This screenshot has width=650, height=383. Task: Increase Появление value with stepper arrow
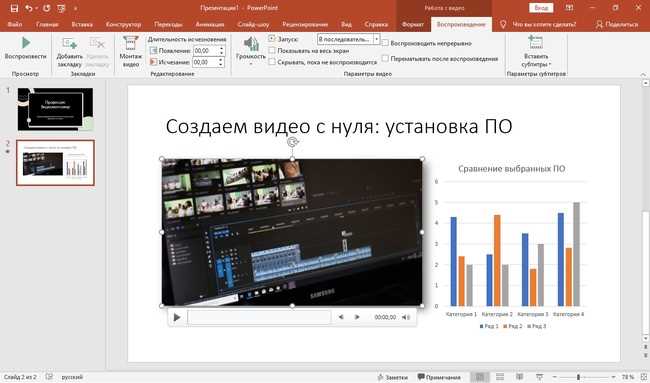(221, 48)
